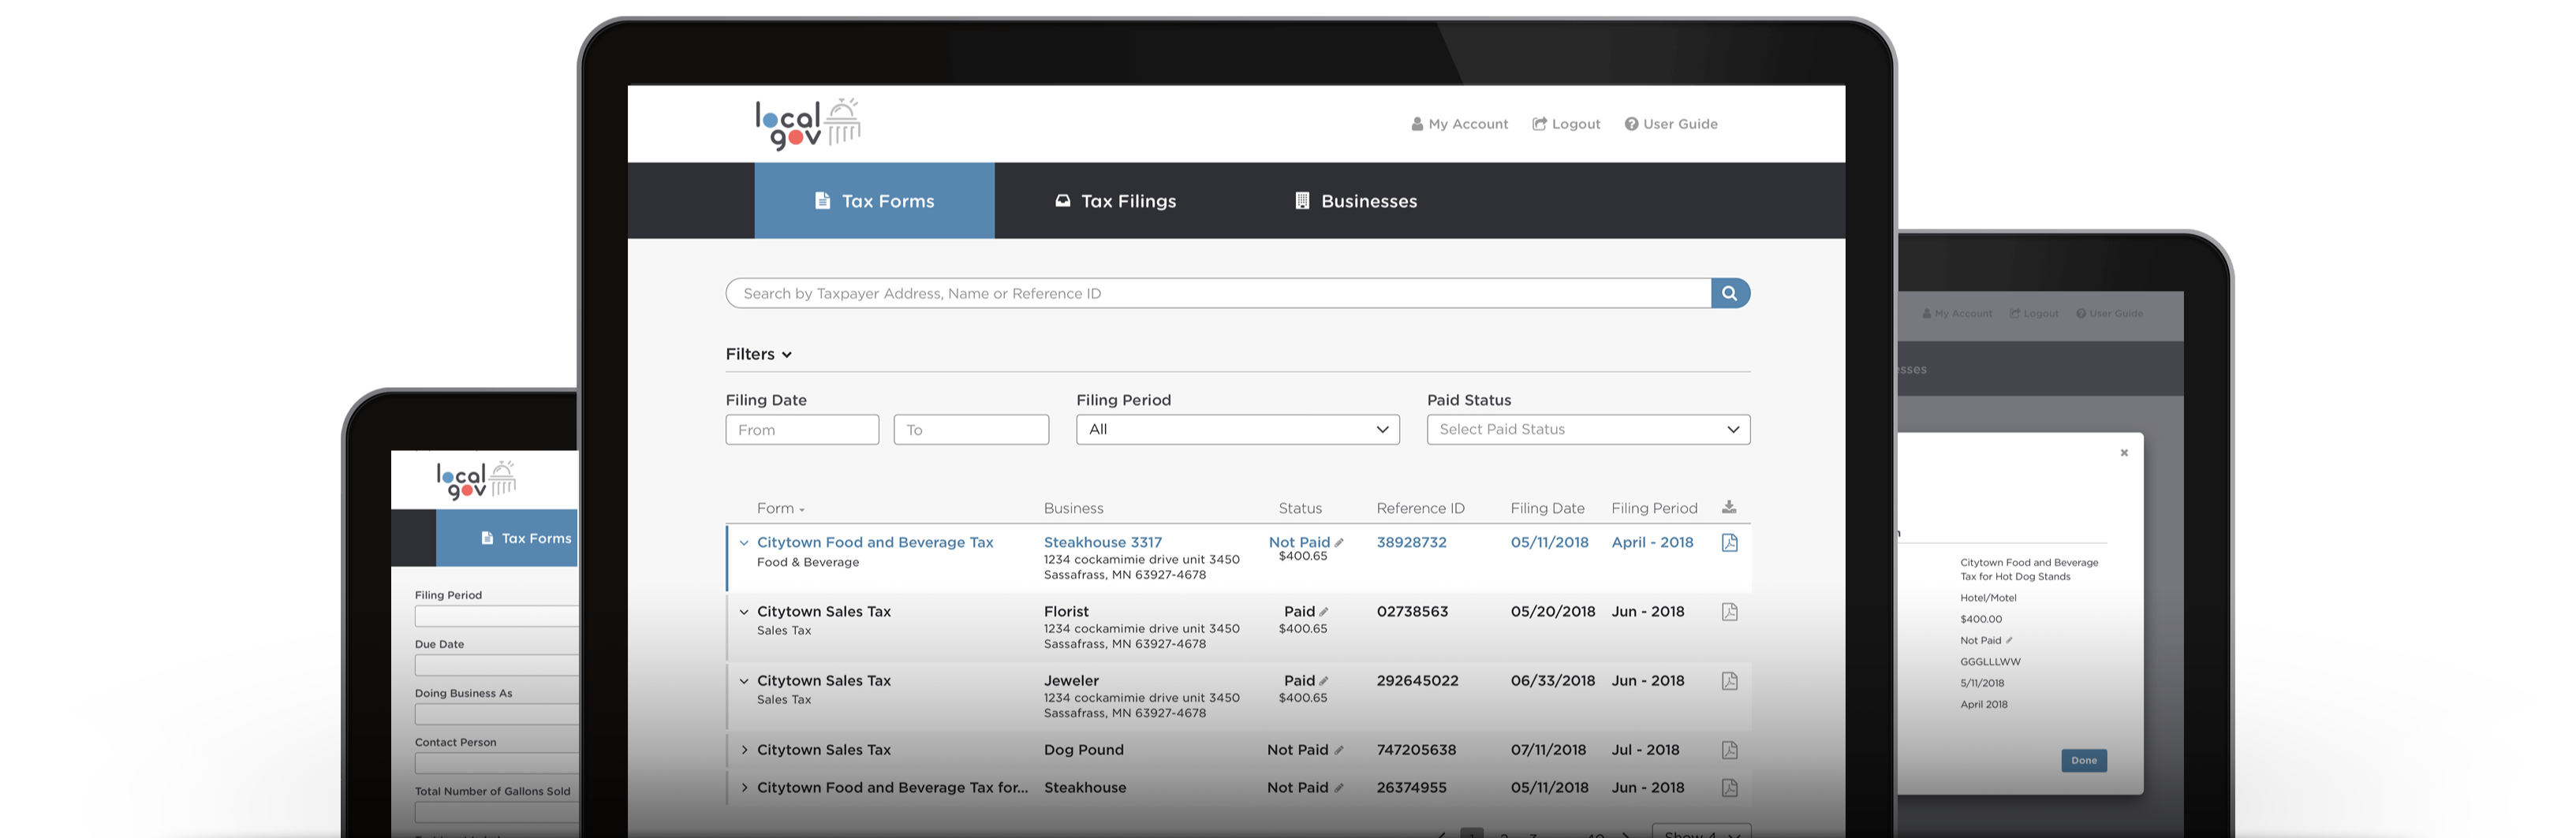This screenshot has width=2576, height=838.
Task: Click reference ID 747205638
Action: [x=1416, y=750]
